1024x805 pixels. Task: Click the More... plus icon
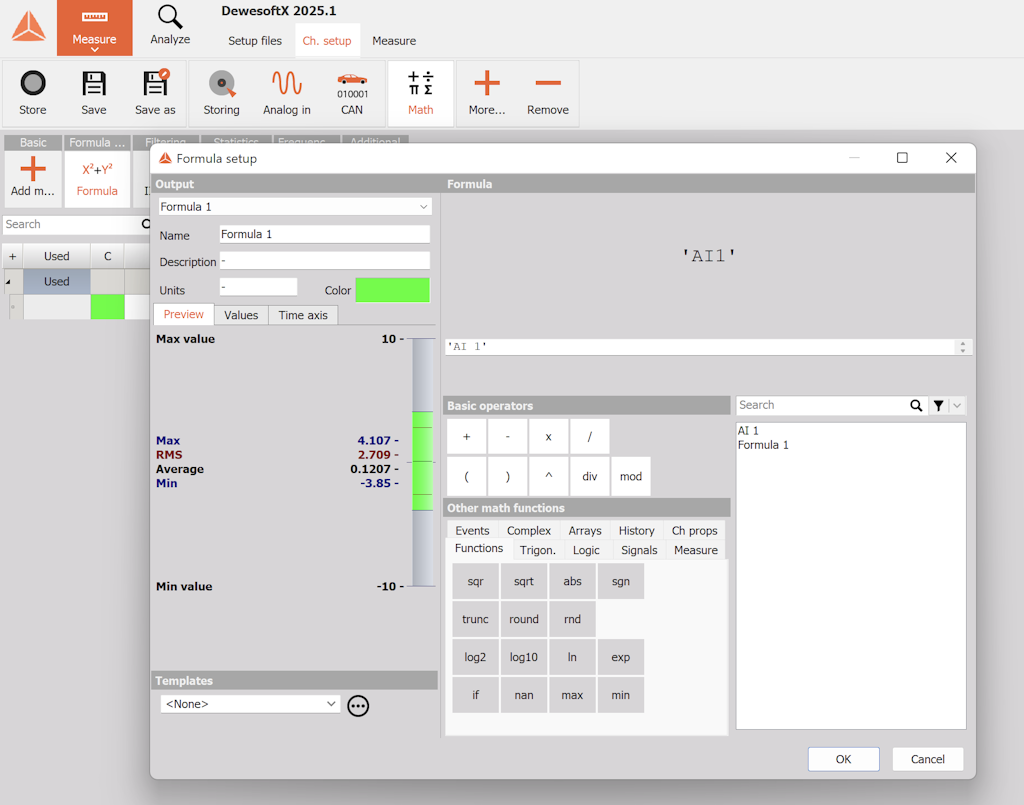coord(487,83)
